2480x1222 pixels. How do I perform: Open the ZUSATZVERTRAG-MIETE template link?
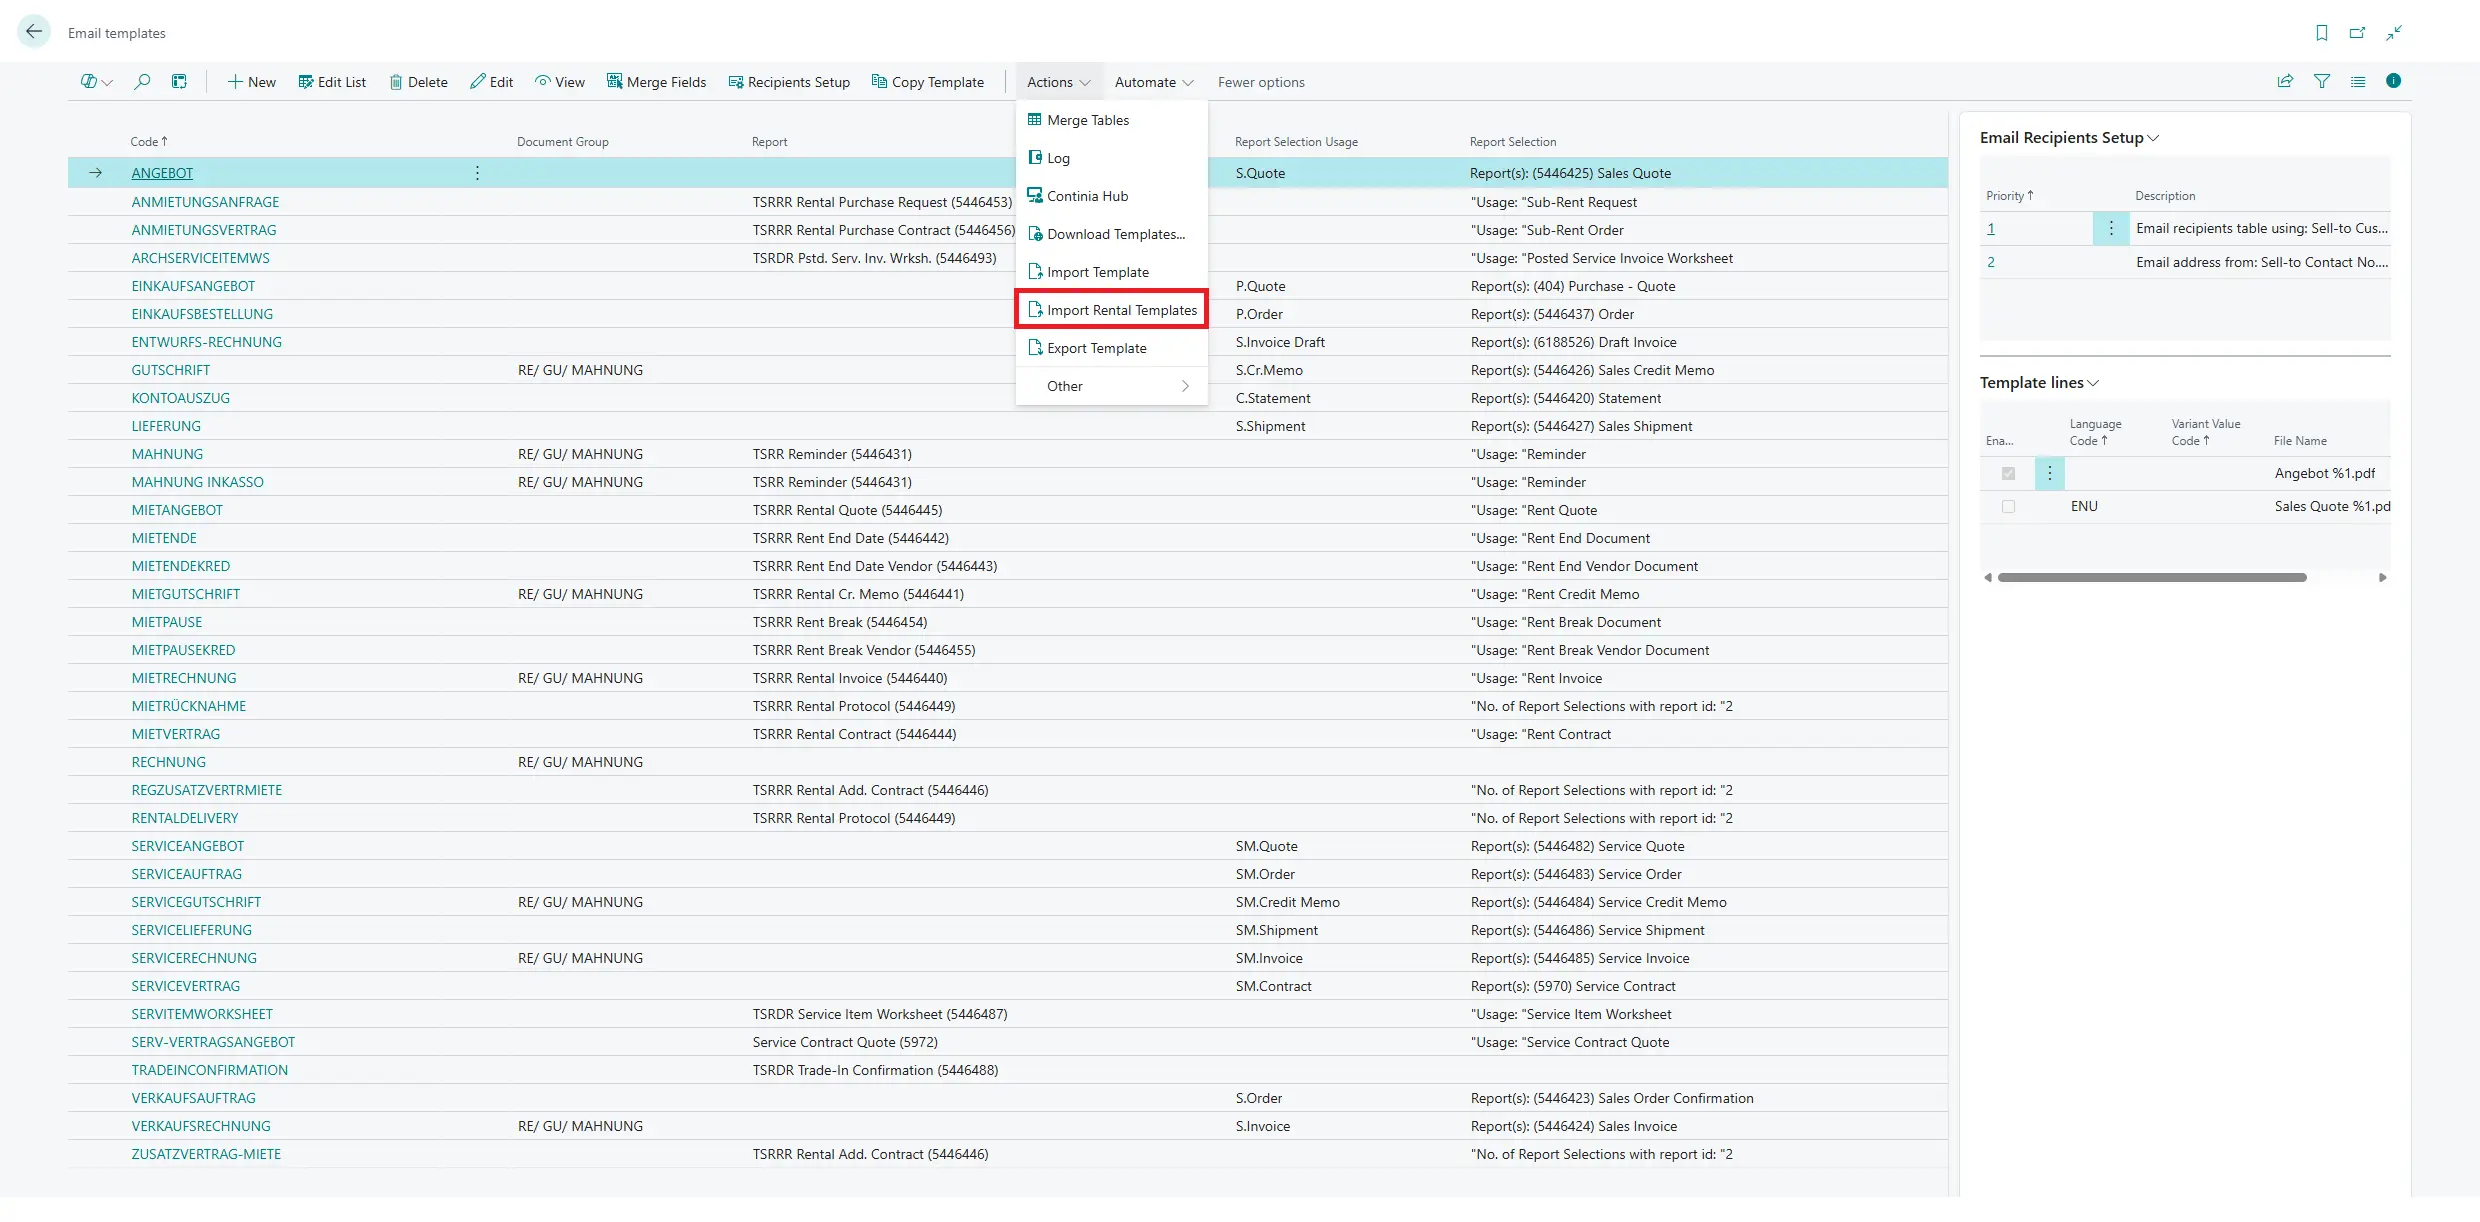pos(206,1154)
